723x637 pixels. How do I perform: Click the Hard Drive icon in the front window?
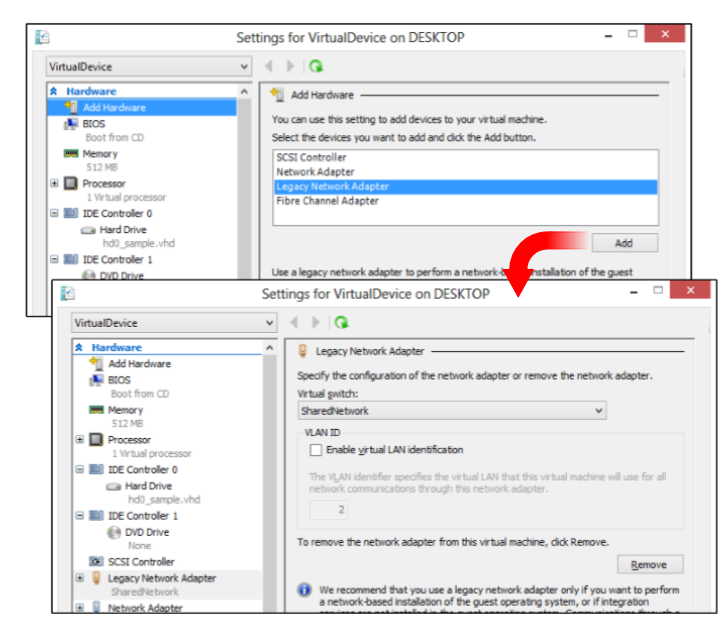pyautogui.click(x=113, y=487)
